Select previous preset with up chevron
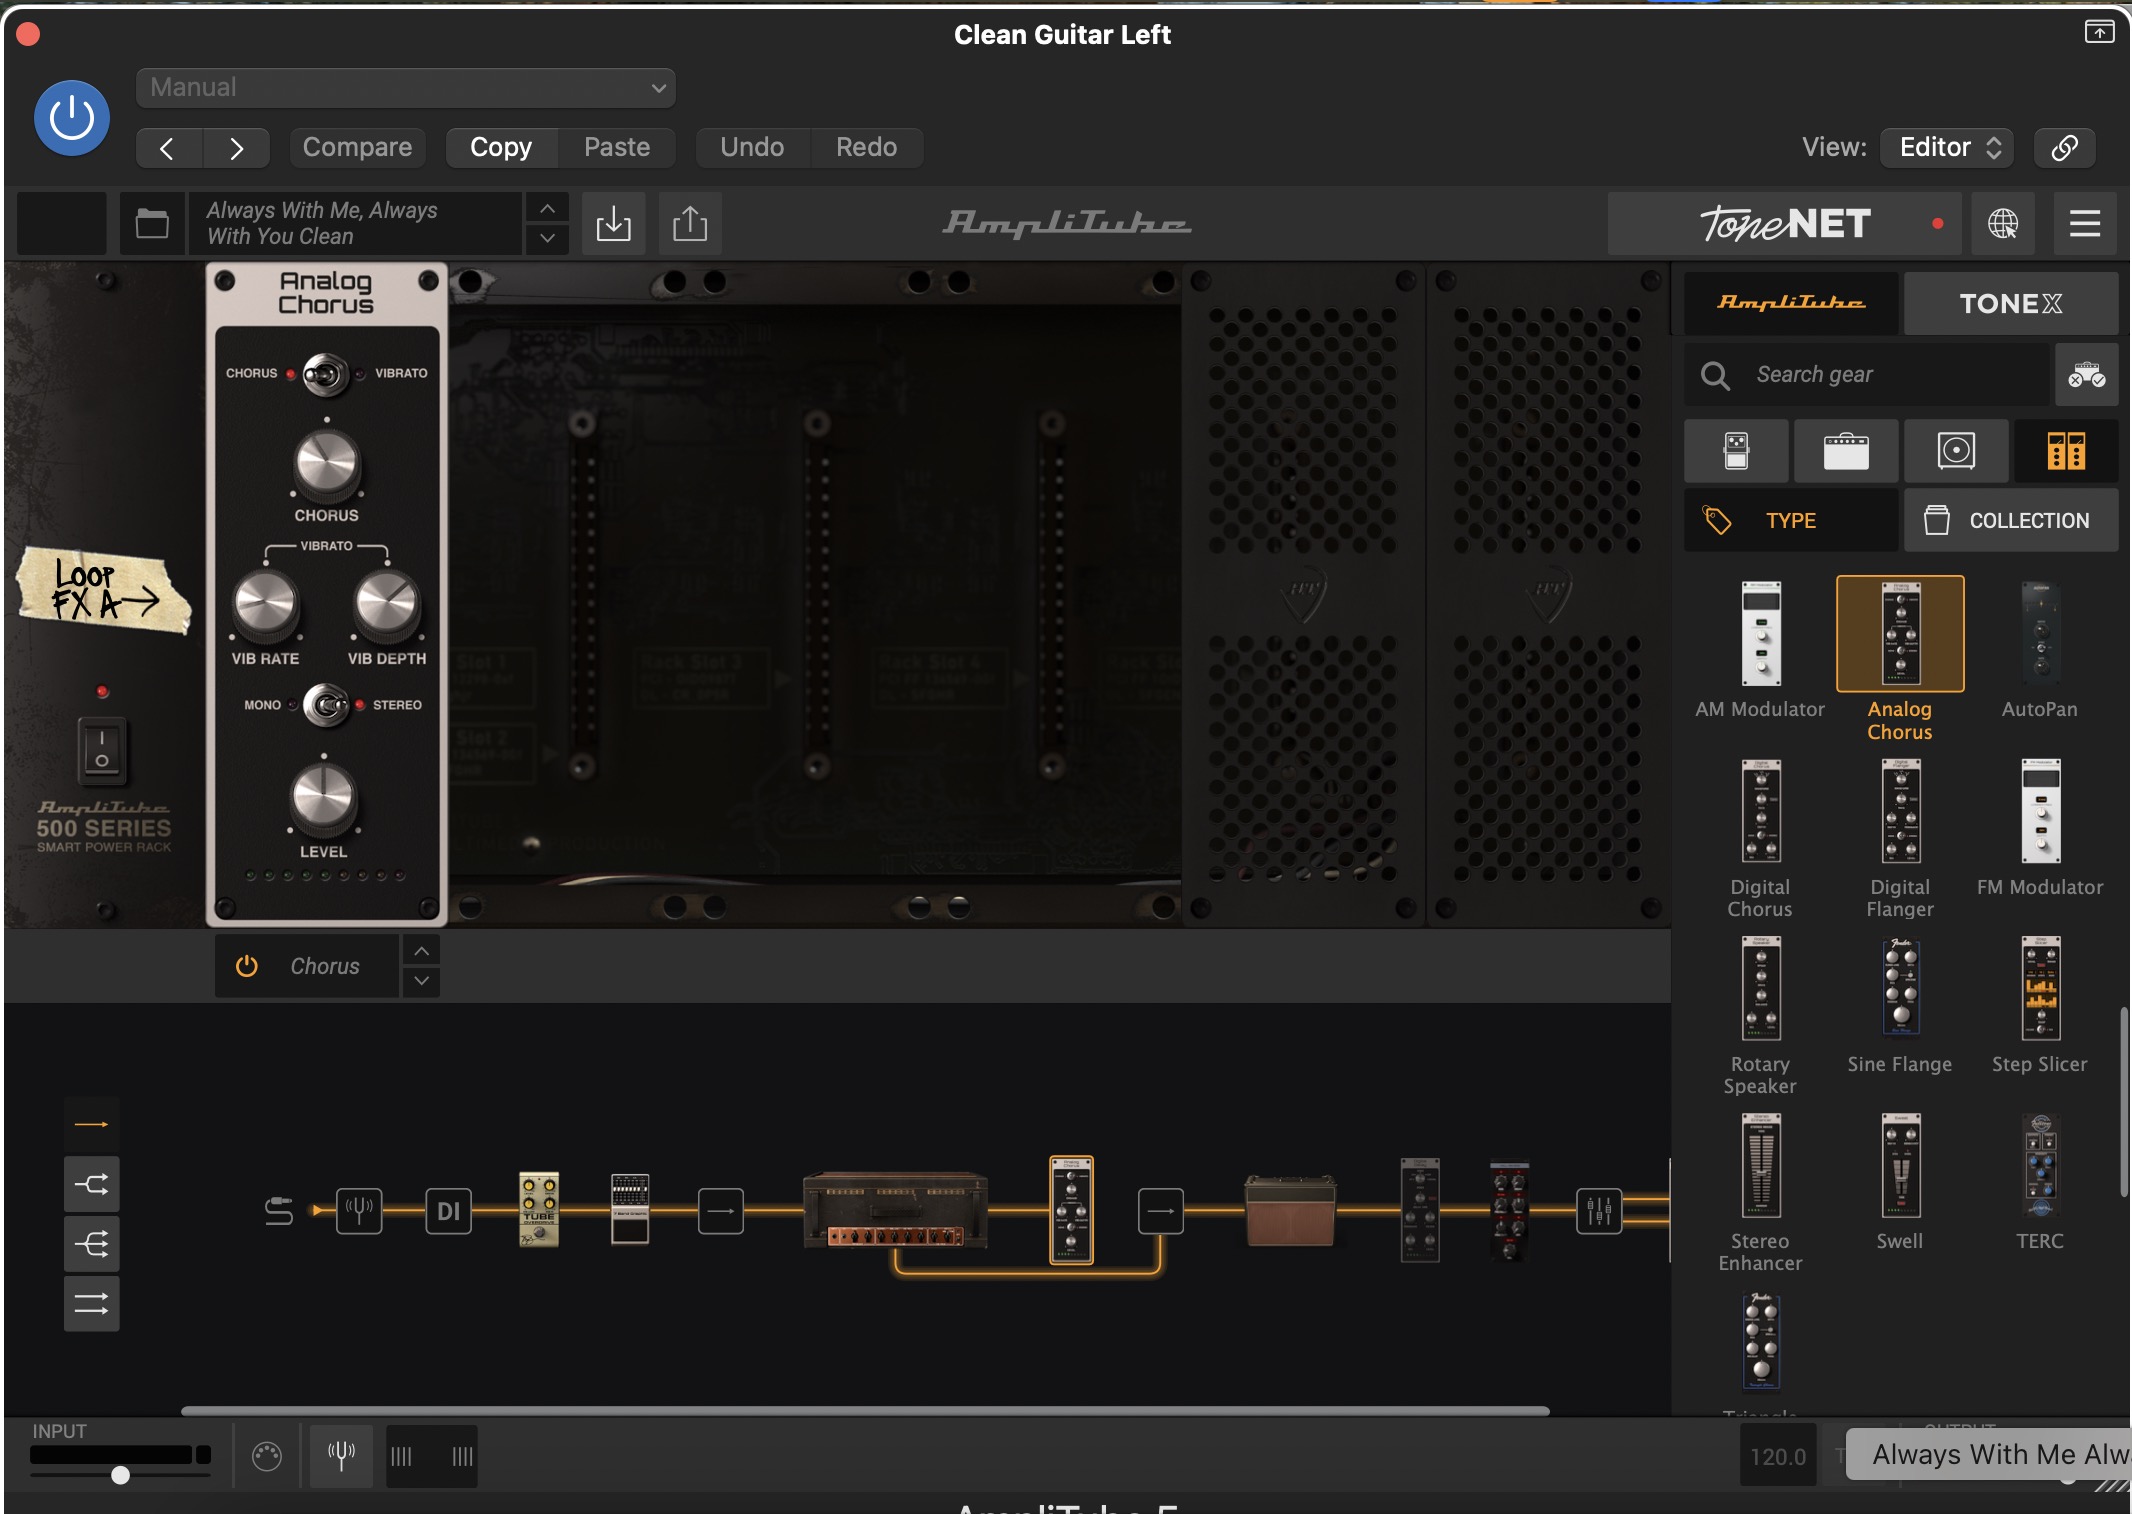This screenshot has height=1514, width=2132. click(x=547, y=208)
